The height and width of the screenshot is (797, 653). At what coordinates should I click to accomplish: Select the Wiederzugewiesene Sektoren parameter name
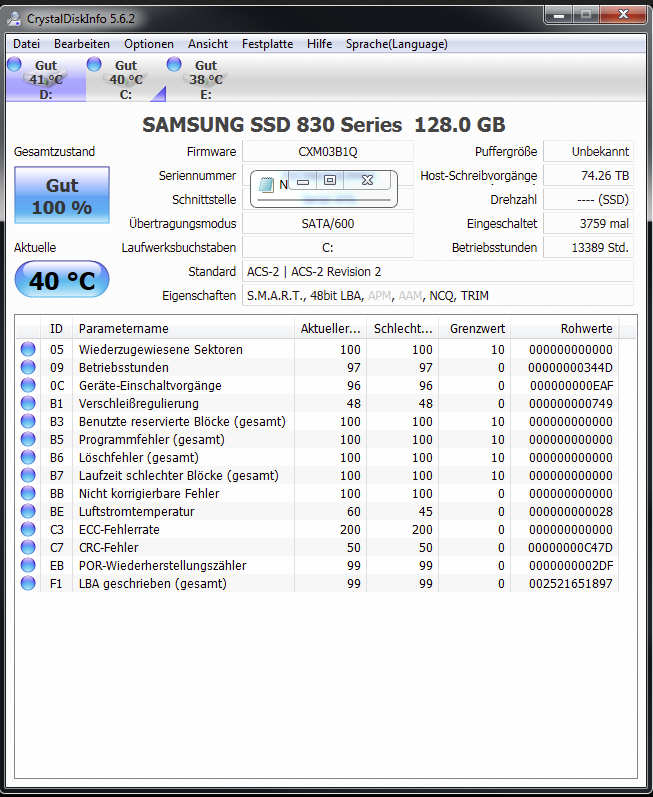click(x=161, y=350)
